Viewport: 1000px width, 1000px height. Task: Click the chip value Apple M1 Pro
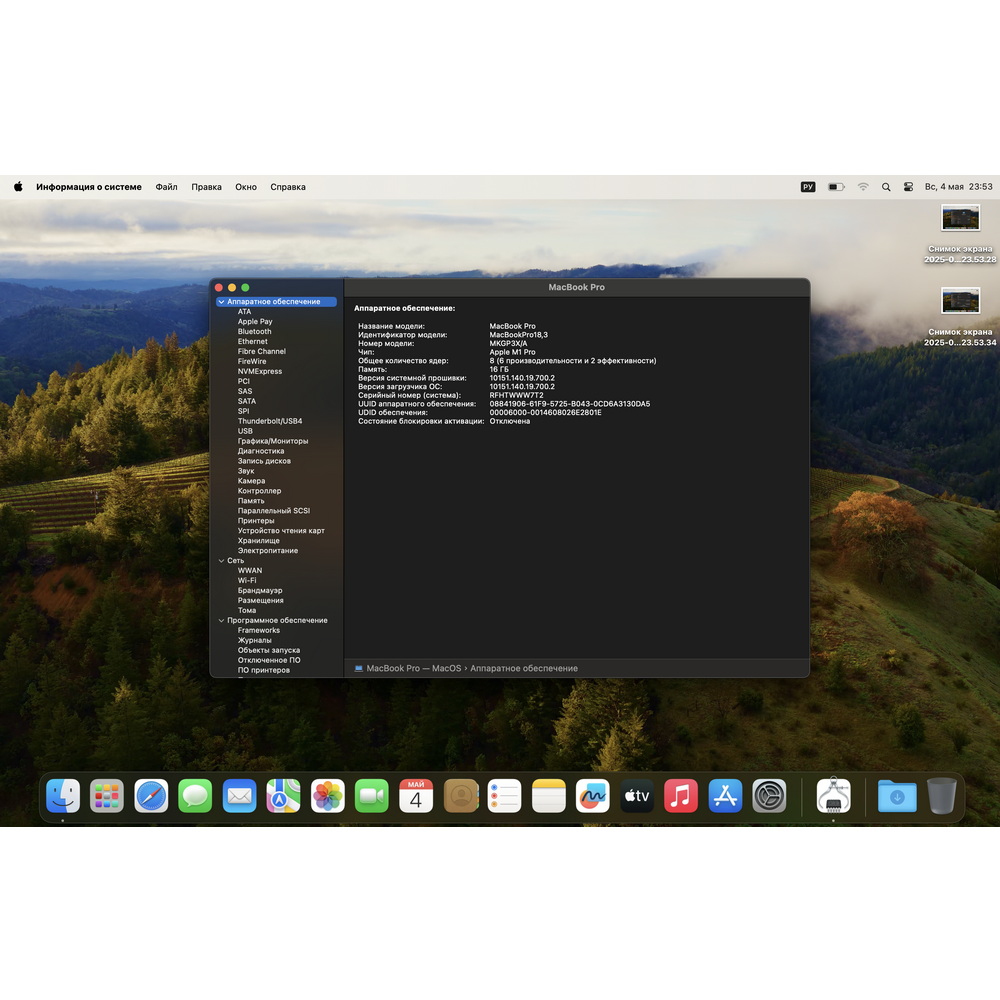click(x=512, y=352)
